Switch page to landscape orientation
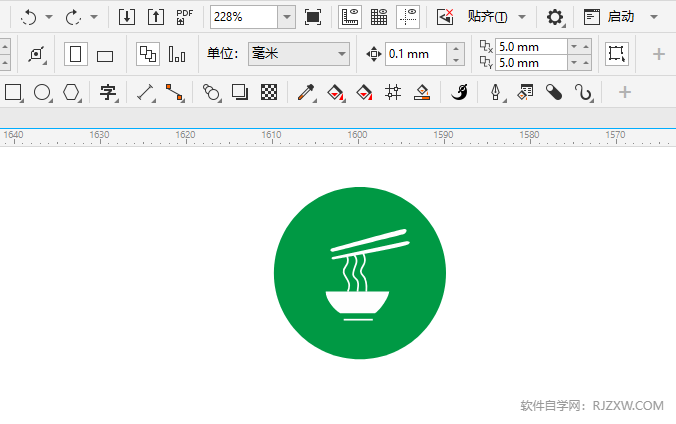The image size is (676, 424). [x=105, y=54]
